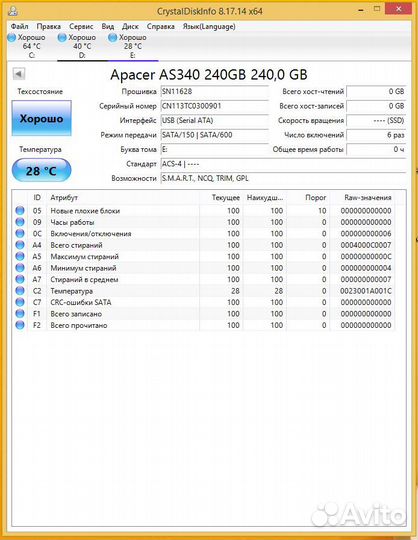Open the Справка menu
The height and width of the screenshot is (540, 418).
(160, 27)
